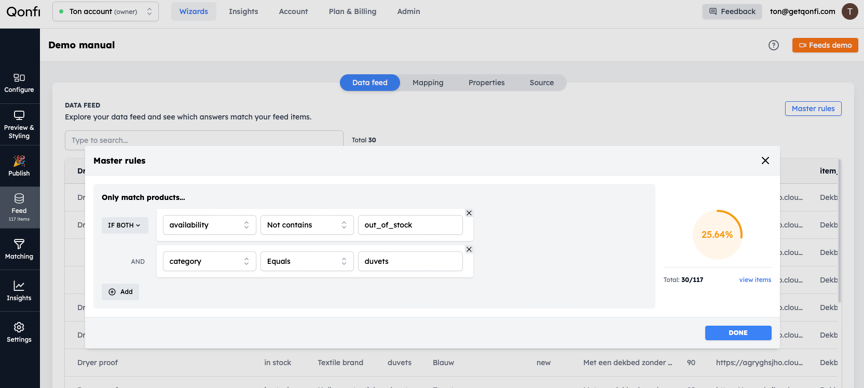This screenshot has width=864, height=388.
Task: Open the Admin menu item
Action: click(409, 11)
